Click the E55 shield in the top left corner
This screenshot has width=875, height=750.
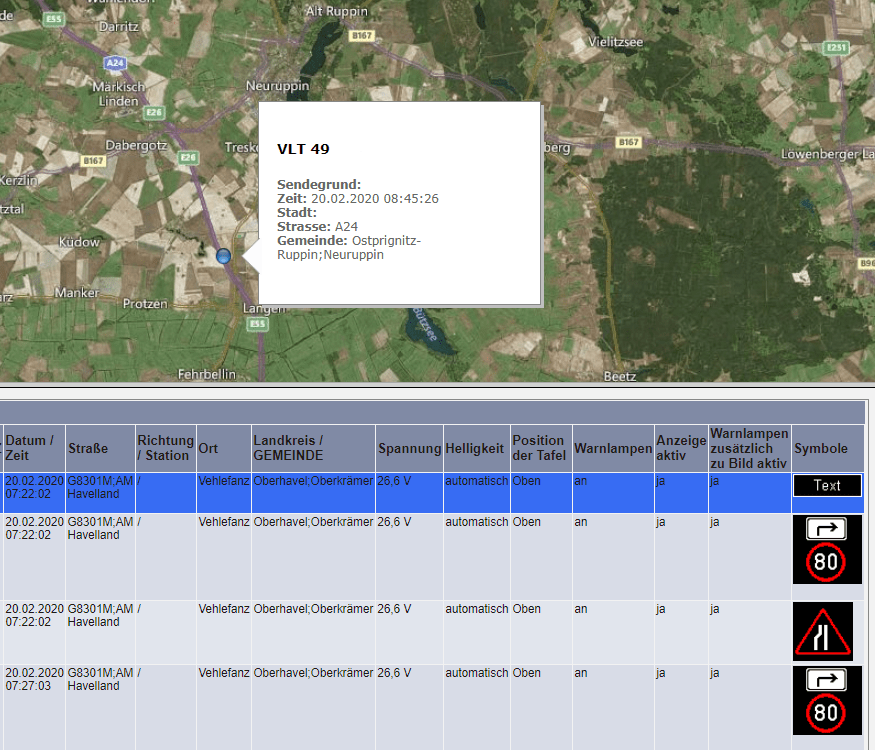click(52, 18)
